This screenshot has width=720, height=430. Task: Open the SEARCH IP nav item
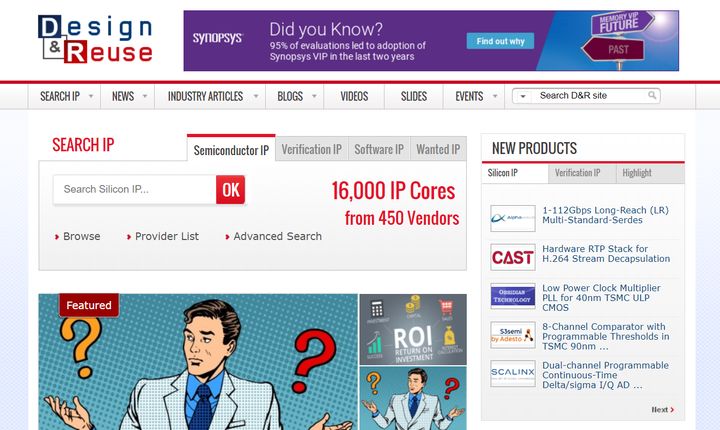point(60,96)
